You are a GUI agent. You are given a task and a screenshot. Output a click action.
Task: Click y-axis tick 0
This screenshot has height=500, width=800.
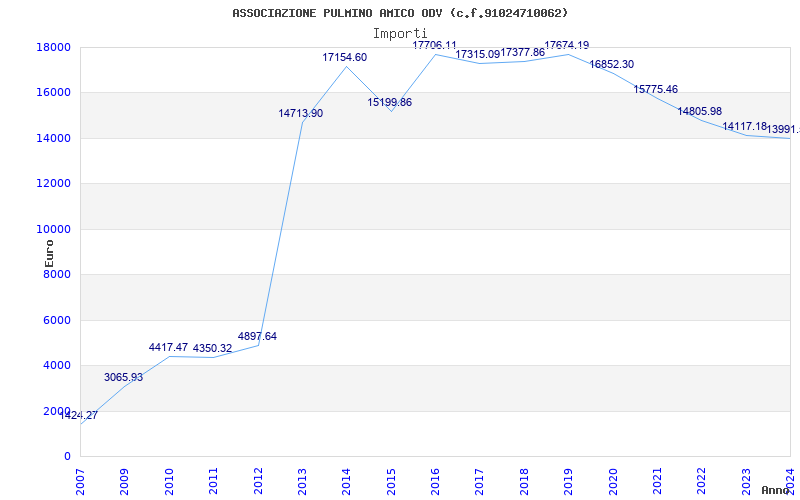point(67,457)
